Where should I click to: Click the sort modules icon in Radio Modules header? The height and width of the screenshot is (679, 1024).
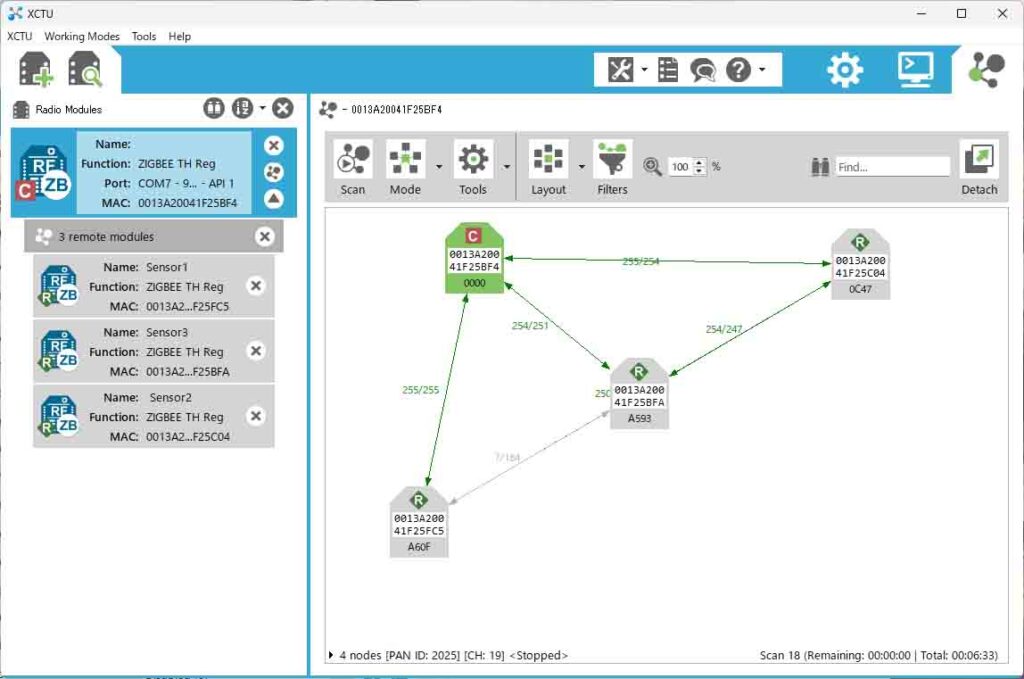pos(242,108)
